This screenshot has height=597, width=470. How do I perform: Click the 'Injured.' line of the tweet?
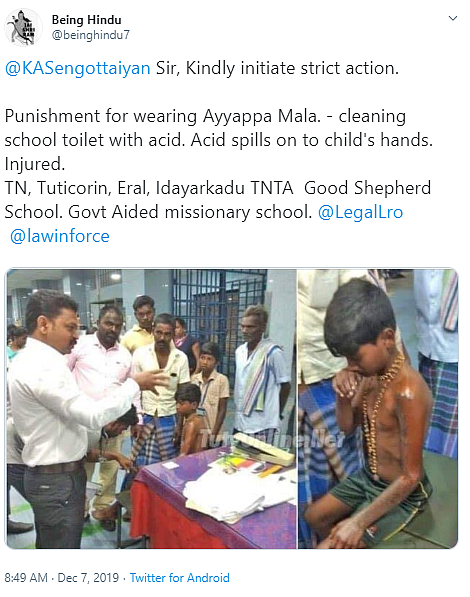[x=35, y=164]
